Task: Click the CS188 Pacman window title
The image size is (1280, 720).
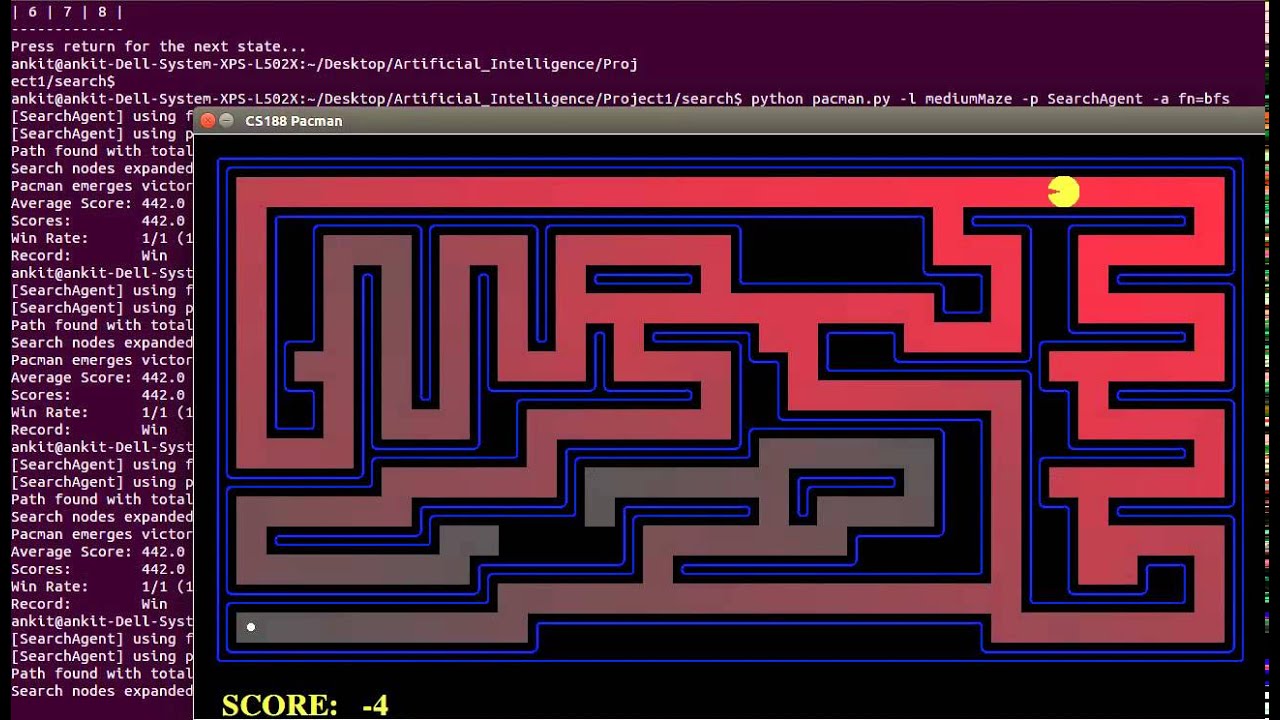Action: point(294,121)
